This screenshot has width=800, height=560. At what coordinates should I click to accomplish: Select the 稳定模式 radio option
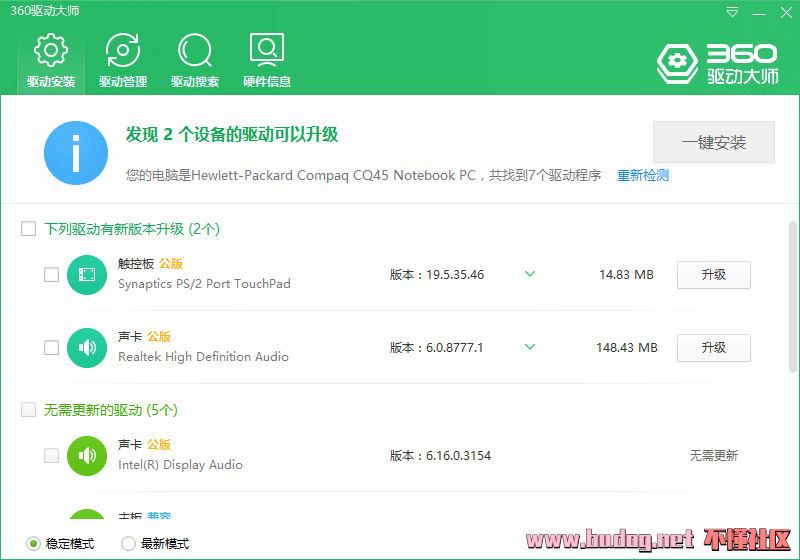pos(33,544)
